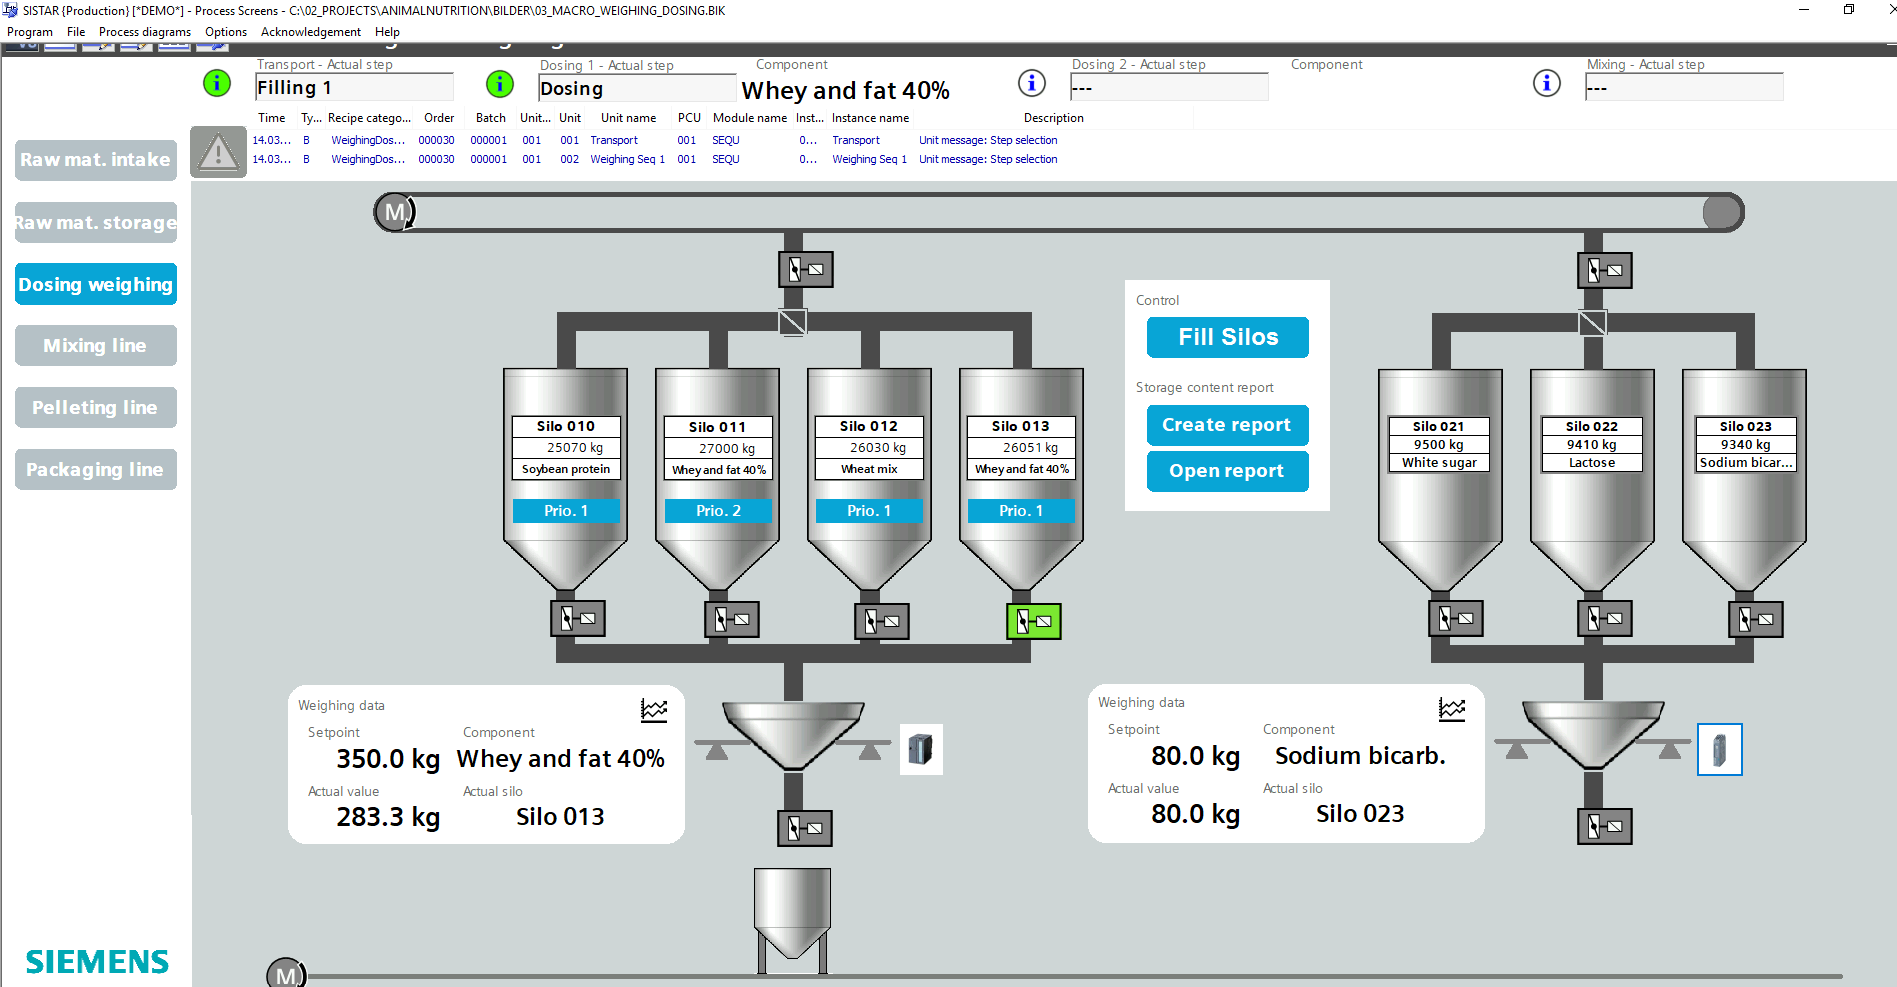This screenshot has width=1897, height=987.
Task: Click the controller icon beside left scale
Action: [921, 749]
